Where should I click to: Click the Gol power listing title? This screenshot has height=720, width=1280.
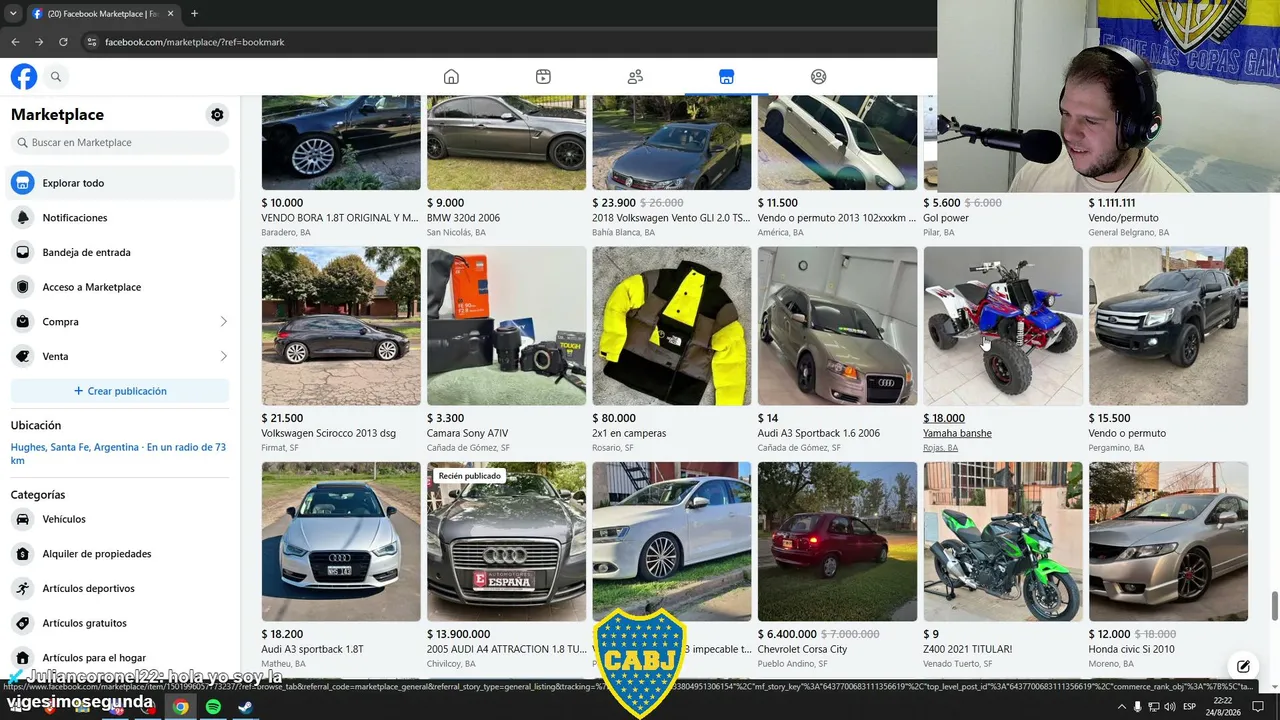tap(946, 218)
